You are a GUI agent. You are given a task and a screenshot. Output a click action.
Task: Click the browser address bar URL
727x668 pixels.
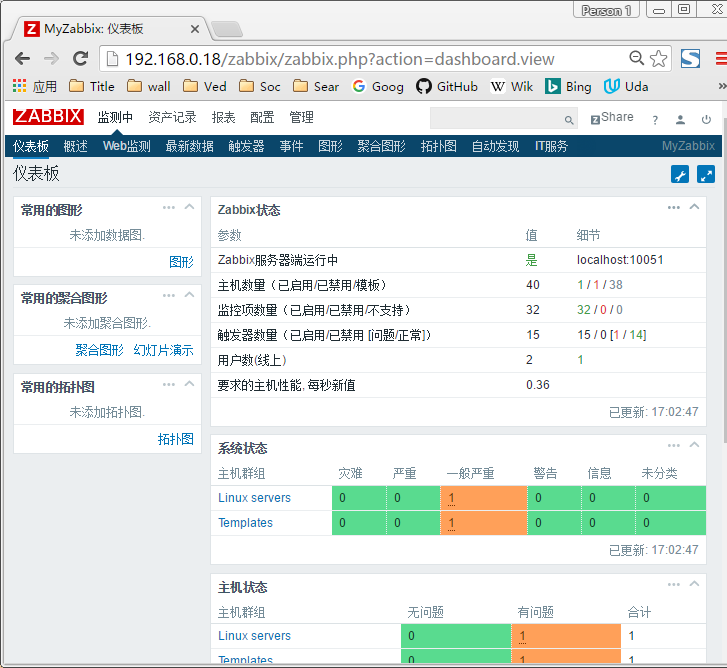(x=340, y=59)
